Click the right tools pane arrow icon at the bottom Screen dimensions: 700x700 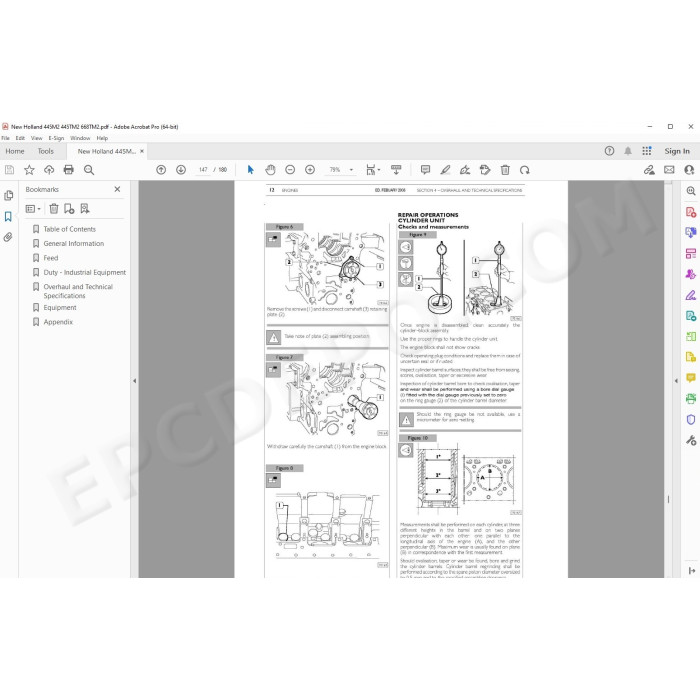pos(692,571)
